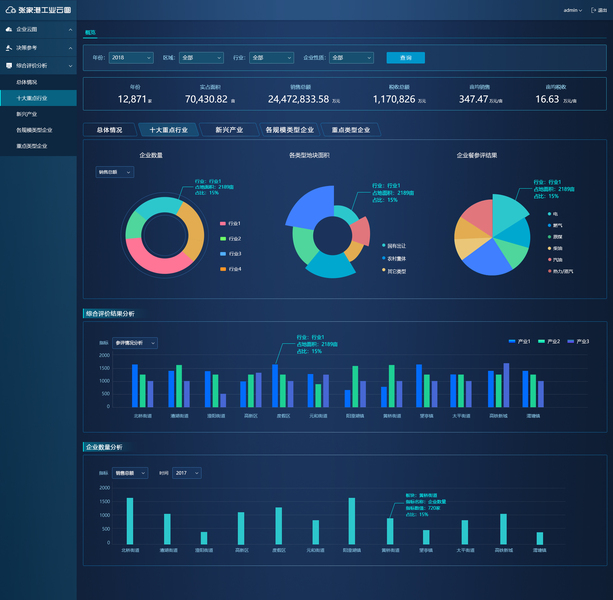Click the 决策参考 gavel sidebar icon
This screenshot has width=613, height=600.
click(x=9, y=48)
